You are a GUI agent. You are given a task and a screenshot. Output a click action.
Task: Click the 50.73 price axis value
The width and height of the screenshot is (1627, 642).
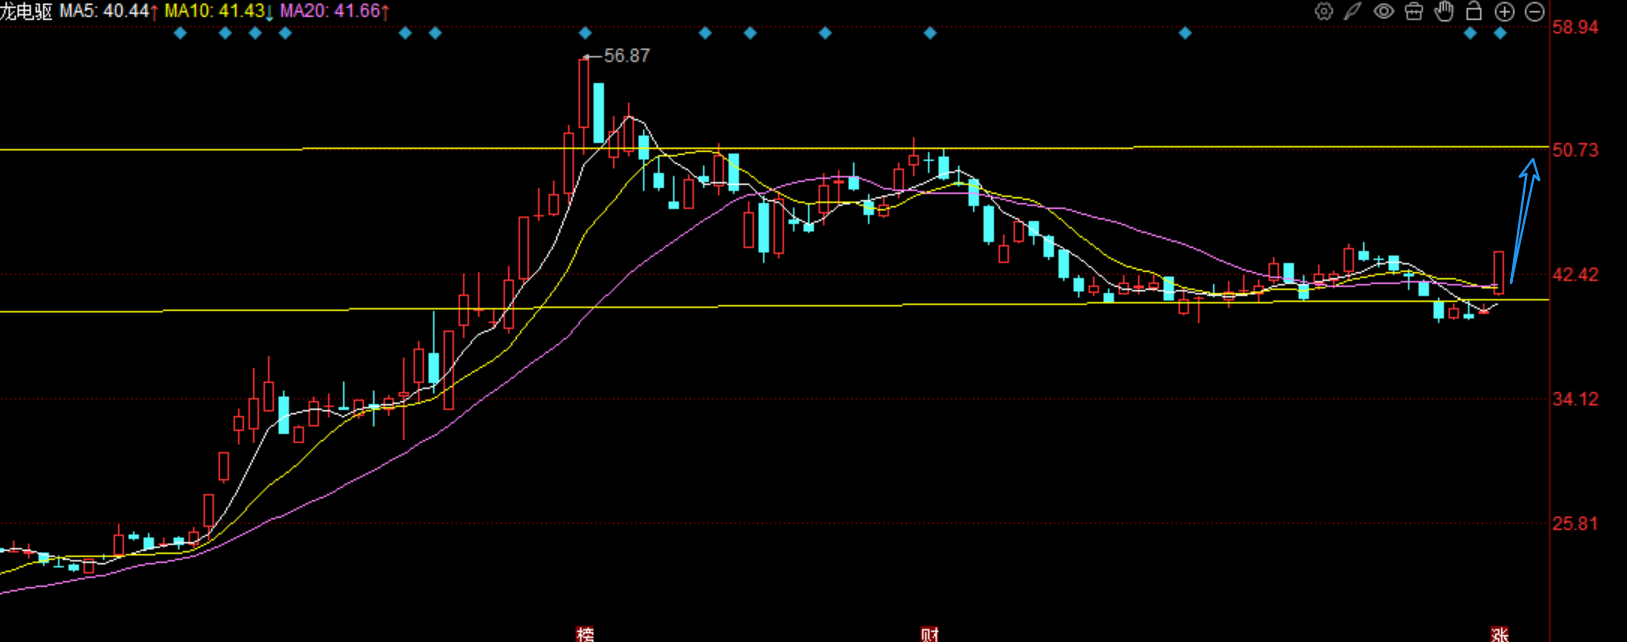click(1575, 150)
